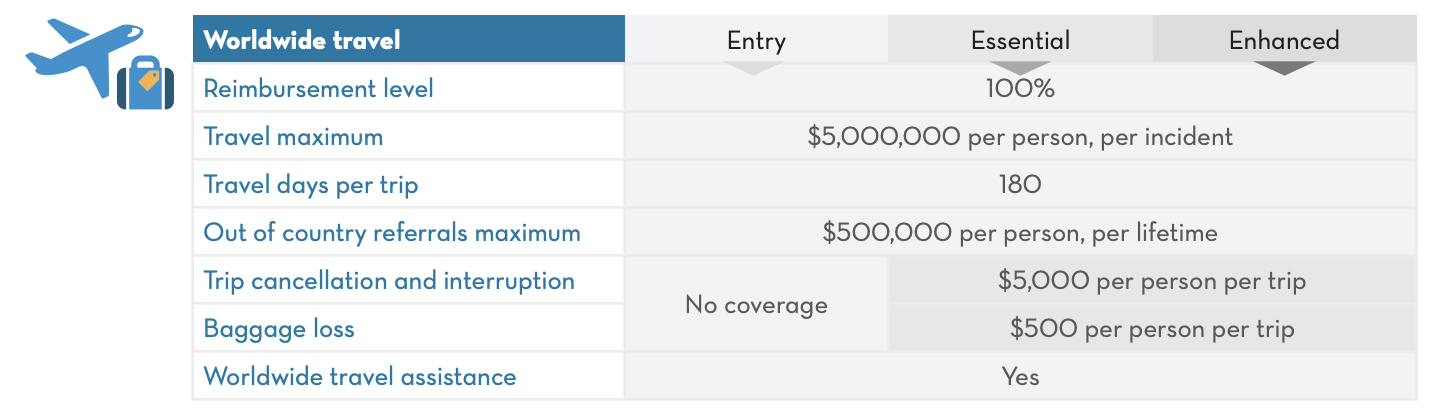Click the Reimbursement level row label
Image resolution: width=1440 pixels, height=418 pixels.
(x=318, y=88)
